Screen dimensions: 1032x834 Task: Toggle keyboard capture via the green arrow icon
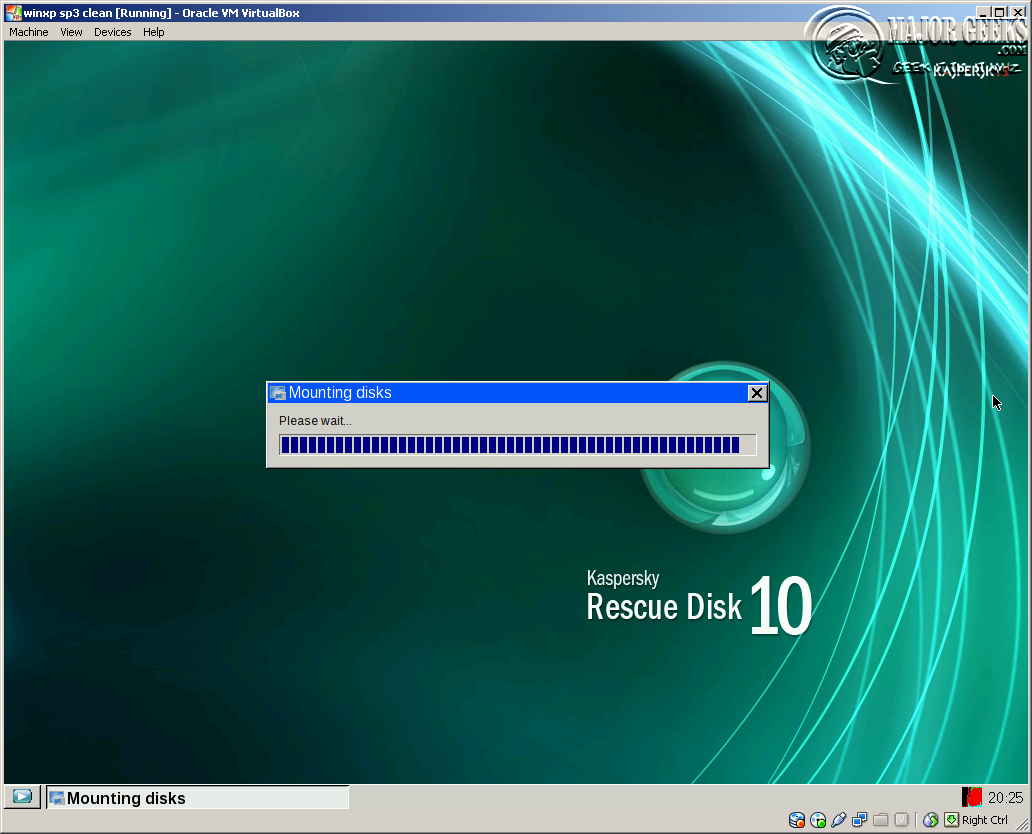952,820
